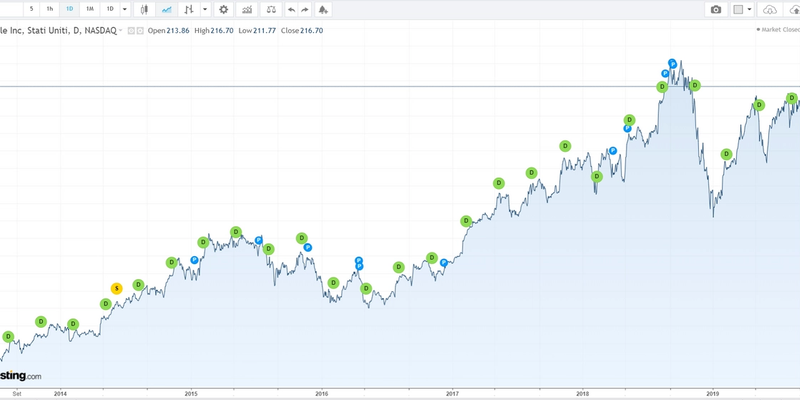This screenshot has height=400, width=800.
Task: Click the 2018 label on the time axis
Action: [582, 393]
